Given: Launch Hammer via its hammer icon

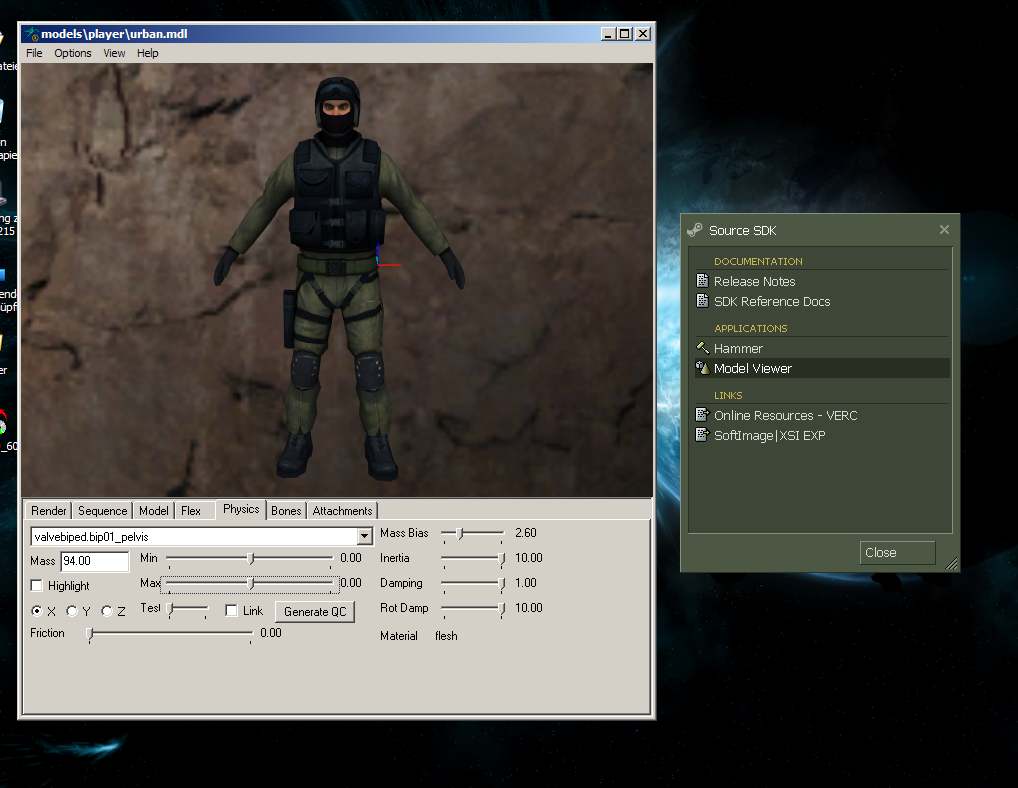Looking at the screenshot, I should 702,347.
